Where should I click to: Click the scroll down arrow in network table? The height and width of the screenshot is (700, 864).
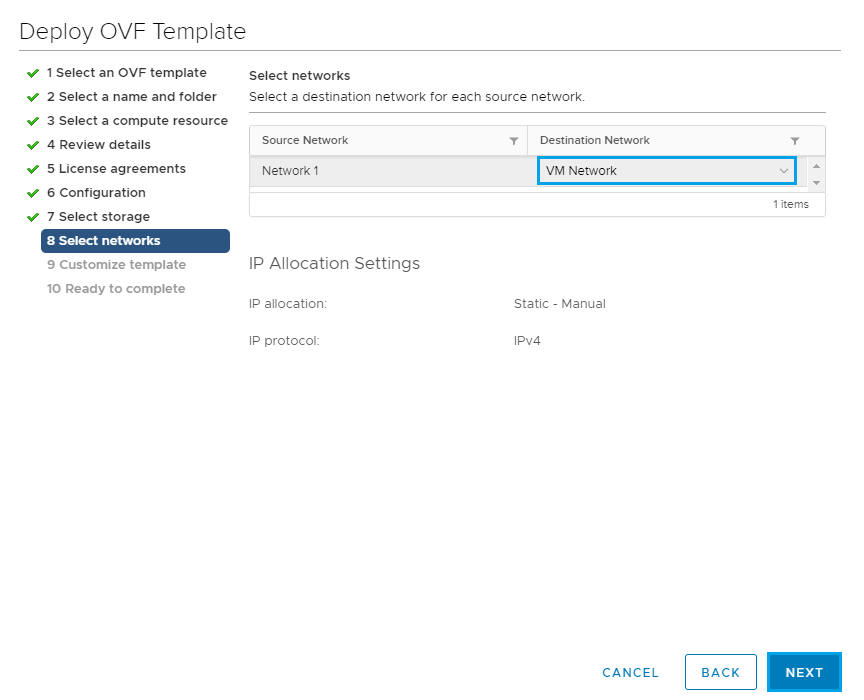(x=816, y=183)
